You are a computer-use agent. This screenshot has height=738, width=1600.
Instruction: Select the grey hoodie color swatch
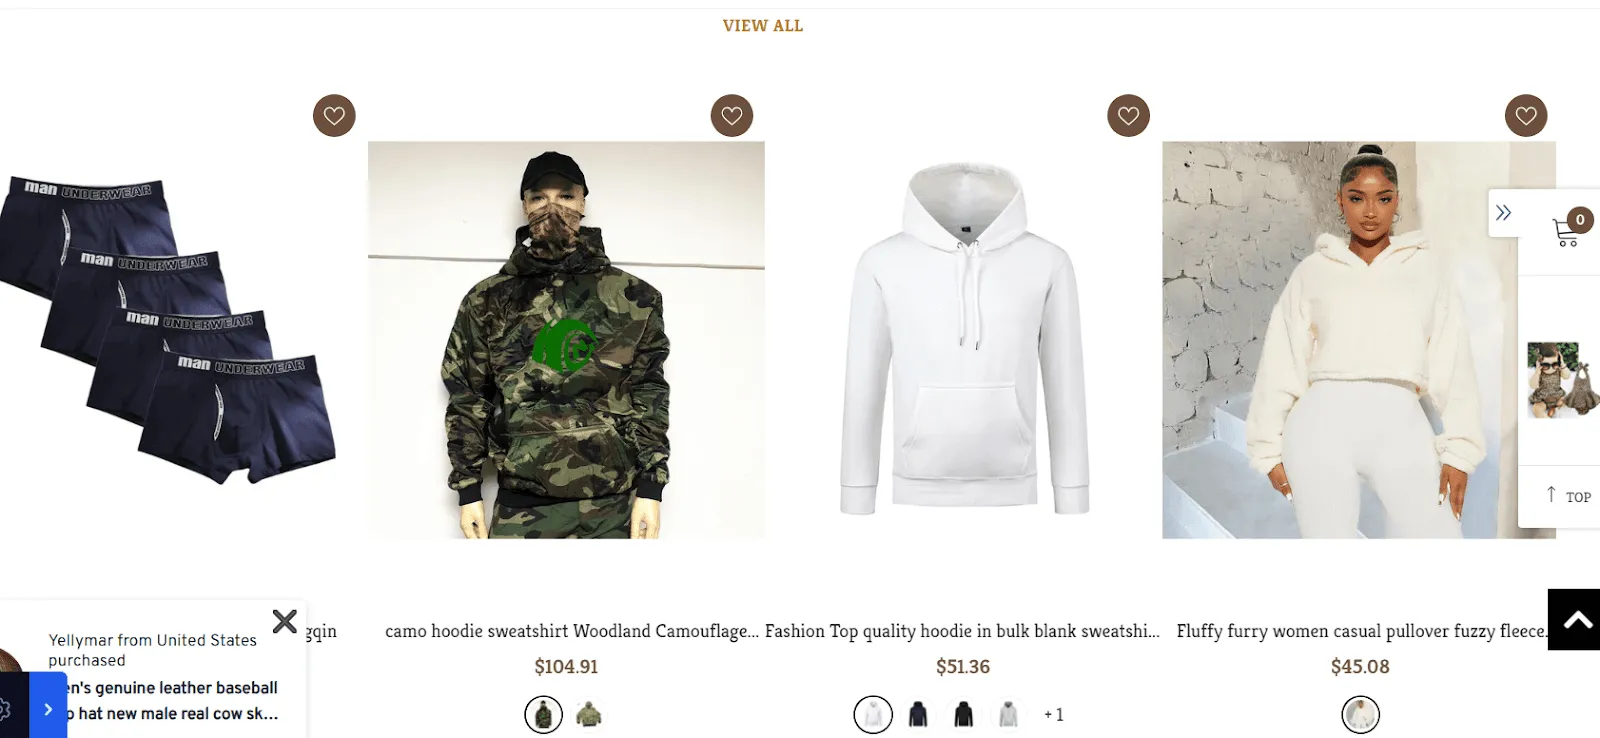1008,714
